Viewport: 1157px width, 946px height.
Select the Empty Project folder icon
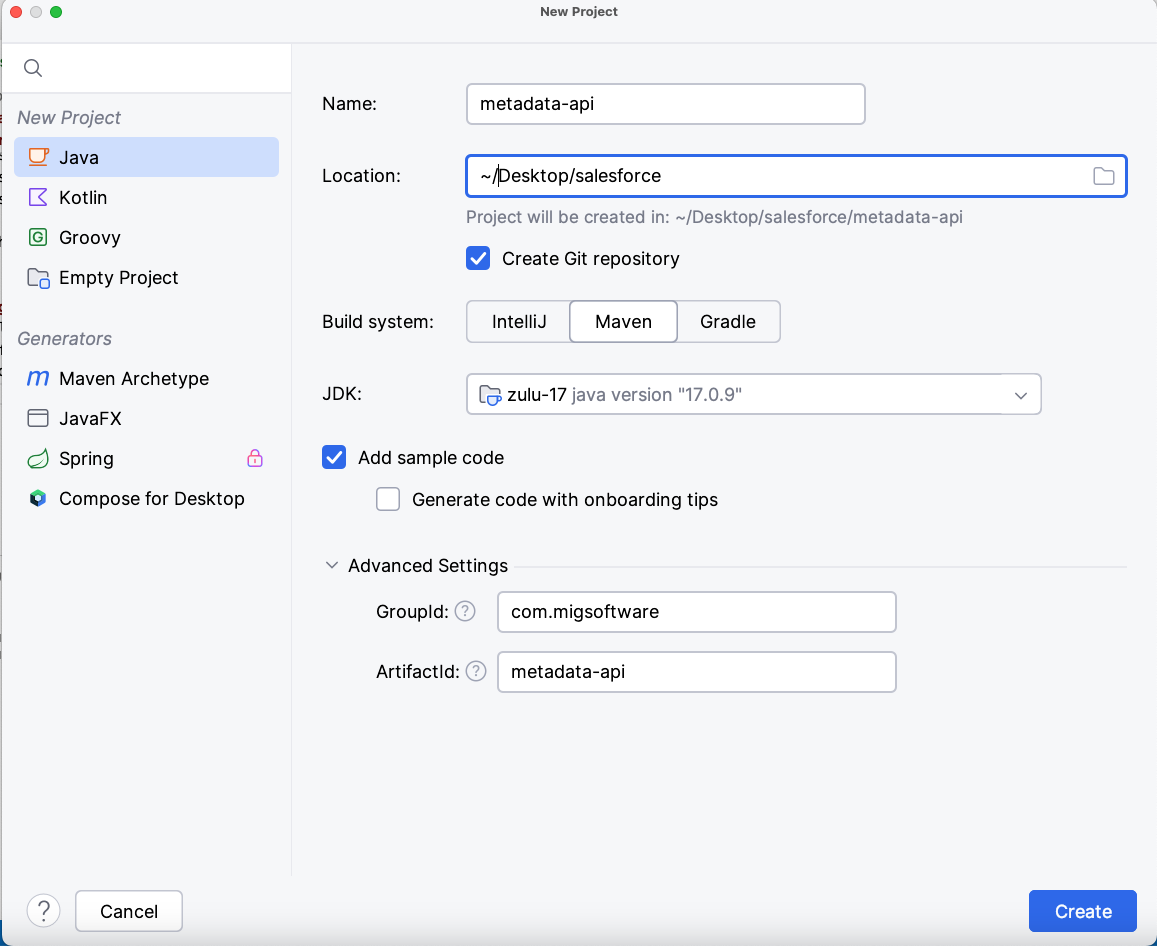tap(38, 277)
